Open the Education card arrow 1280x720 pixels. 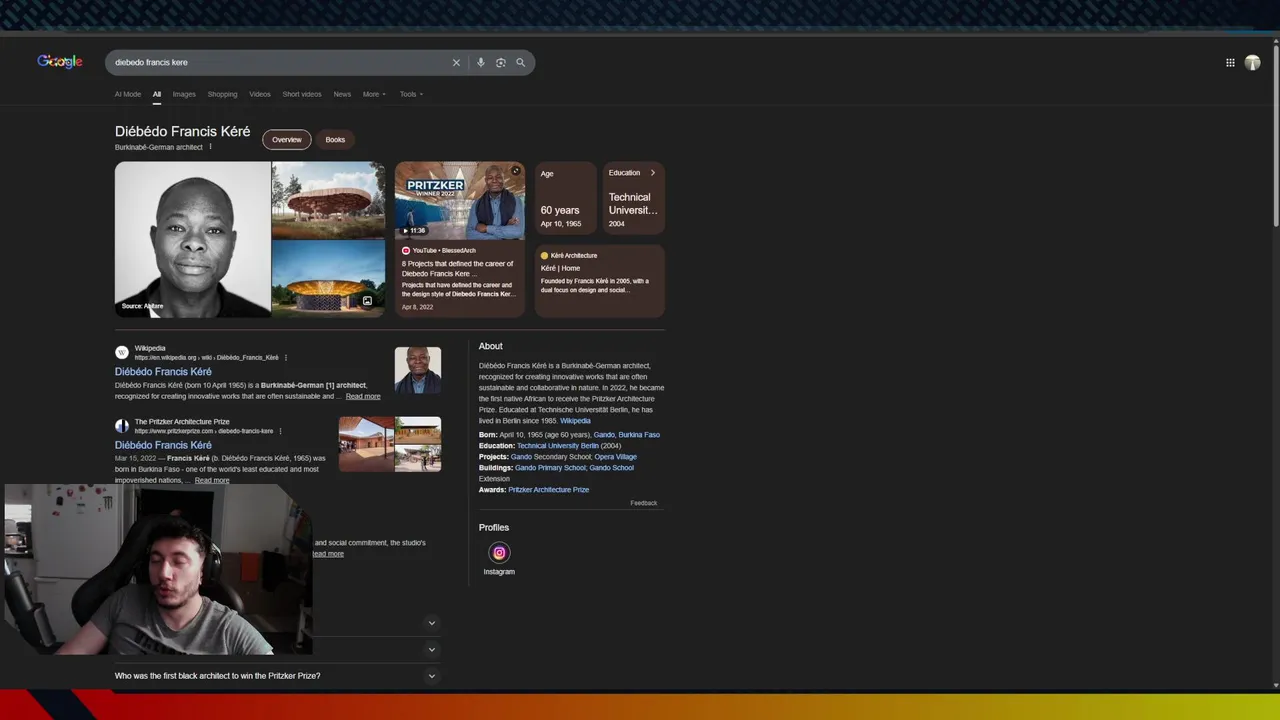tap(653, 173)
